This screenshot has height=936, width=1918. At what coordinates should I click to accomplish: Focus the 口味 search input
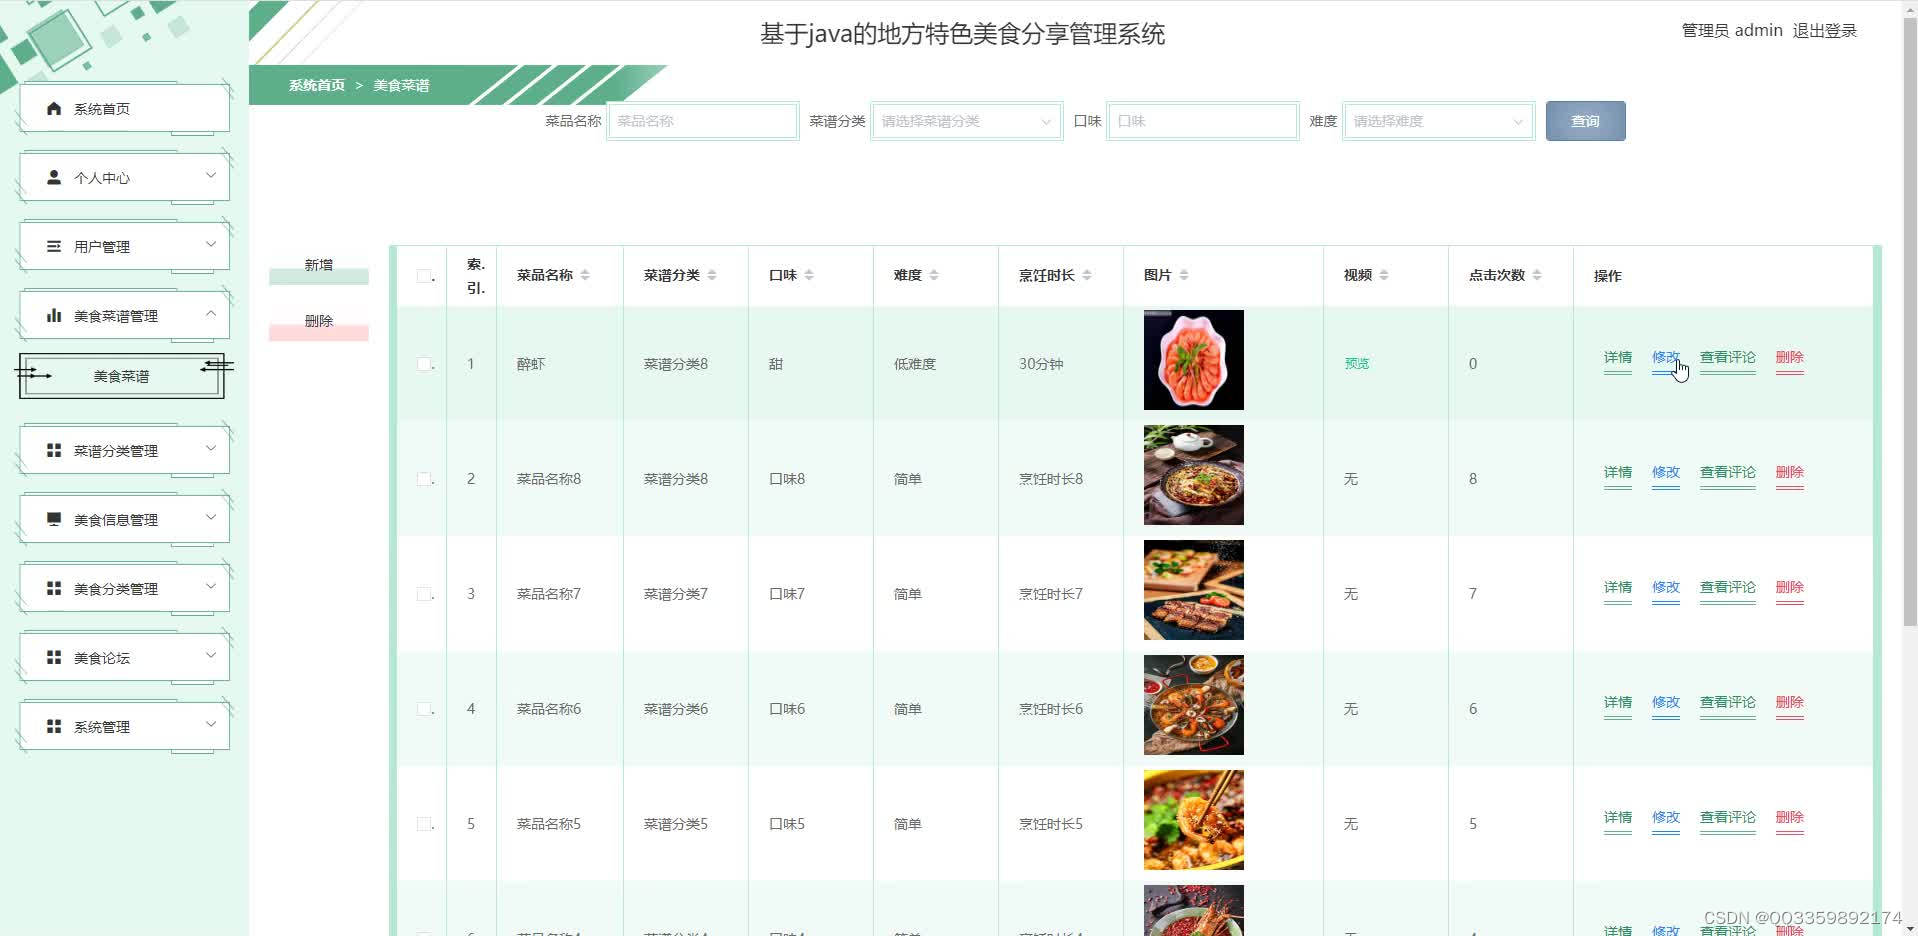click(x=1202, y=121)
